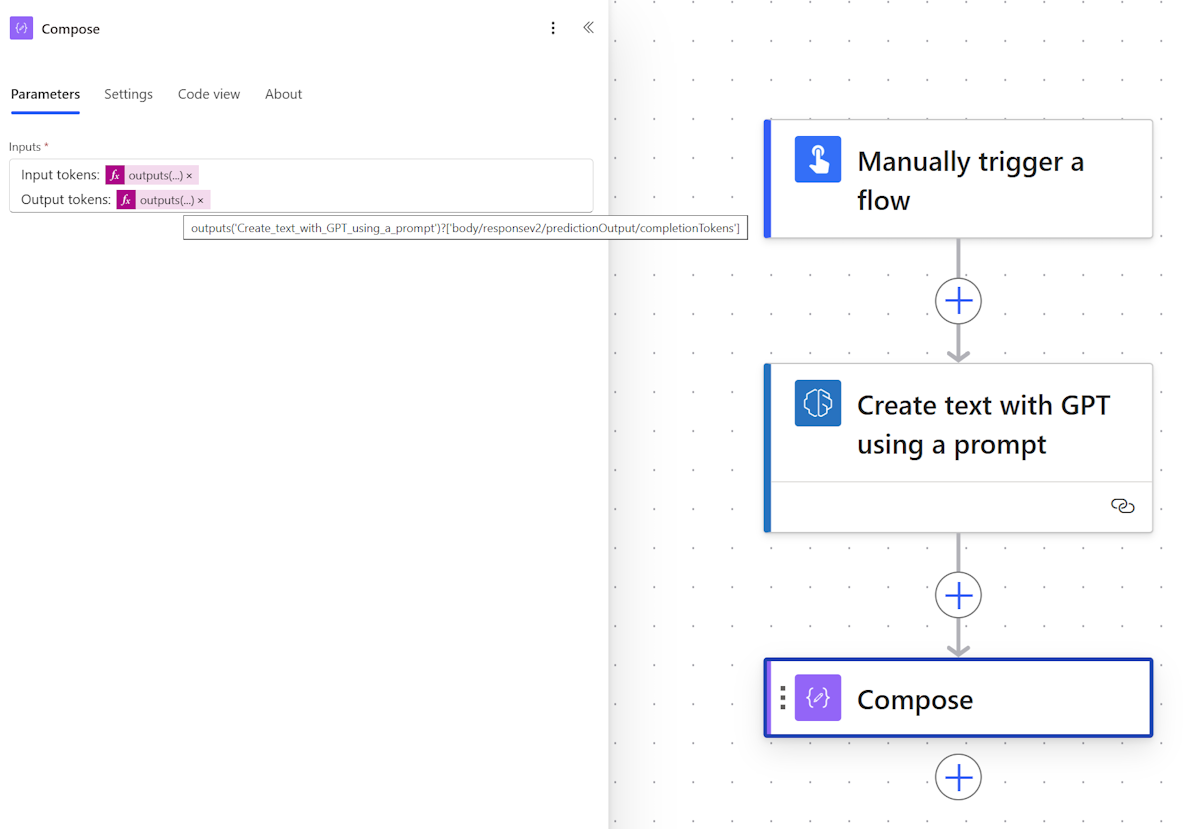Open the Code view tab
This screenshot has height=829, width=1194.
point(209,94)
